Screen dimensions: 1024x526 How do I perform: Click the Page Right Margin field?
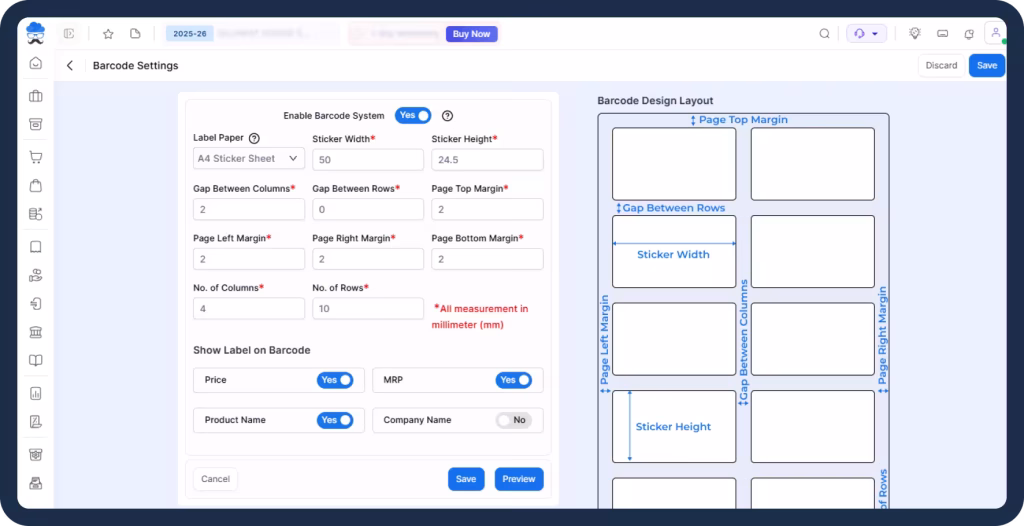pos(368,259)
